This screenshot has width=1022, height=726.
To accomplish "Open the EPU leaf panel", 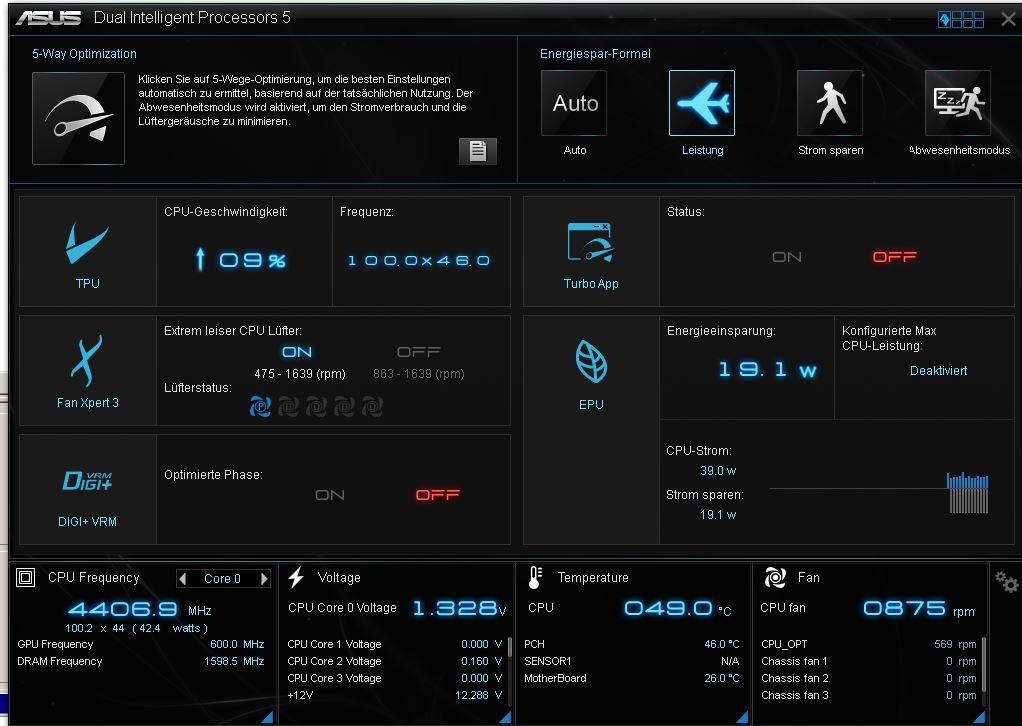I will click(591, 430).
